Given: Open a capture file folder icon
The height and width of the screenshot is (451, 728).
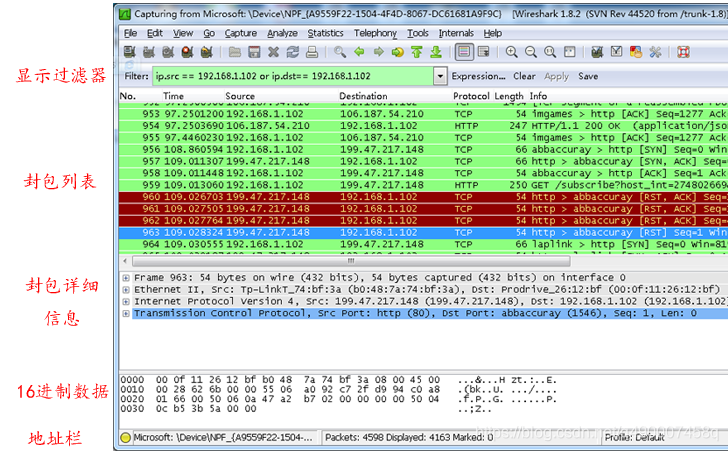Looking at the screenshot, I should pos(235,52).
